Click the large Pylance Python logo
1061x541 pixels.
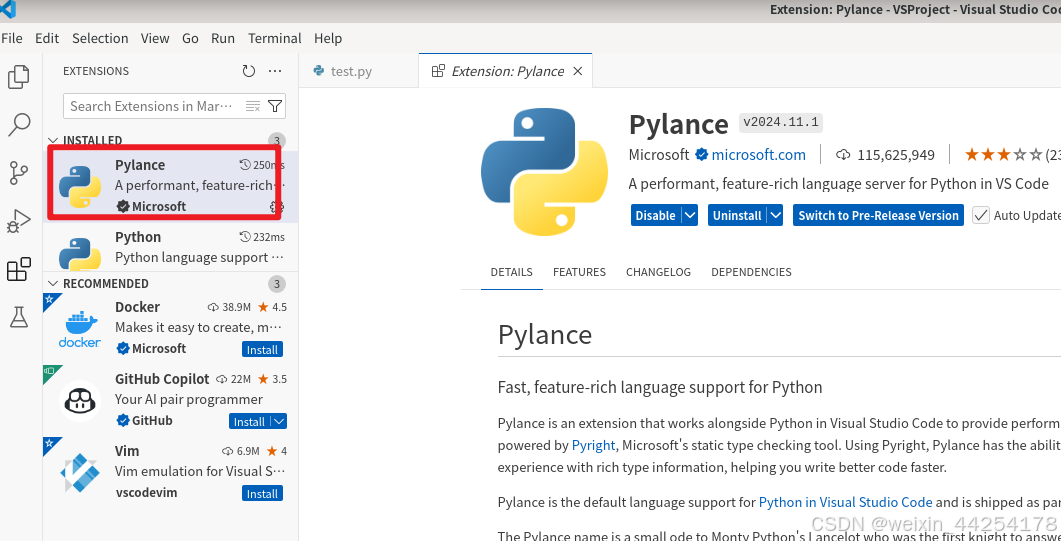pos(545,171)
